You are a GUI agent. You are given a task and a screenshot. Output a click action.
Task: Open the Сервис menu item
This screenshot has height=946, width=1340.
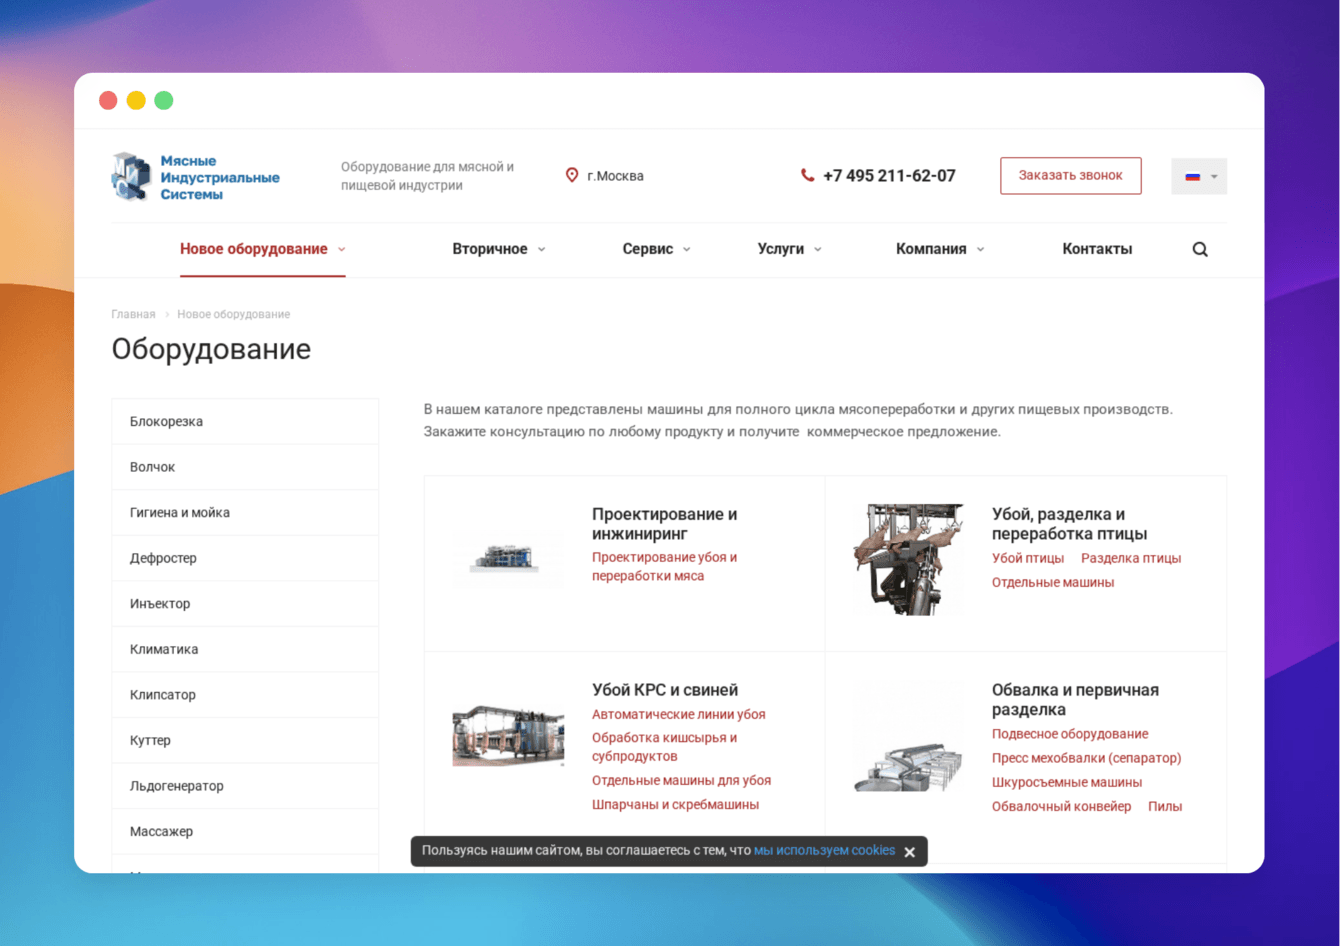click(x=648, y=249)
